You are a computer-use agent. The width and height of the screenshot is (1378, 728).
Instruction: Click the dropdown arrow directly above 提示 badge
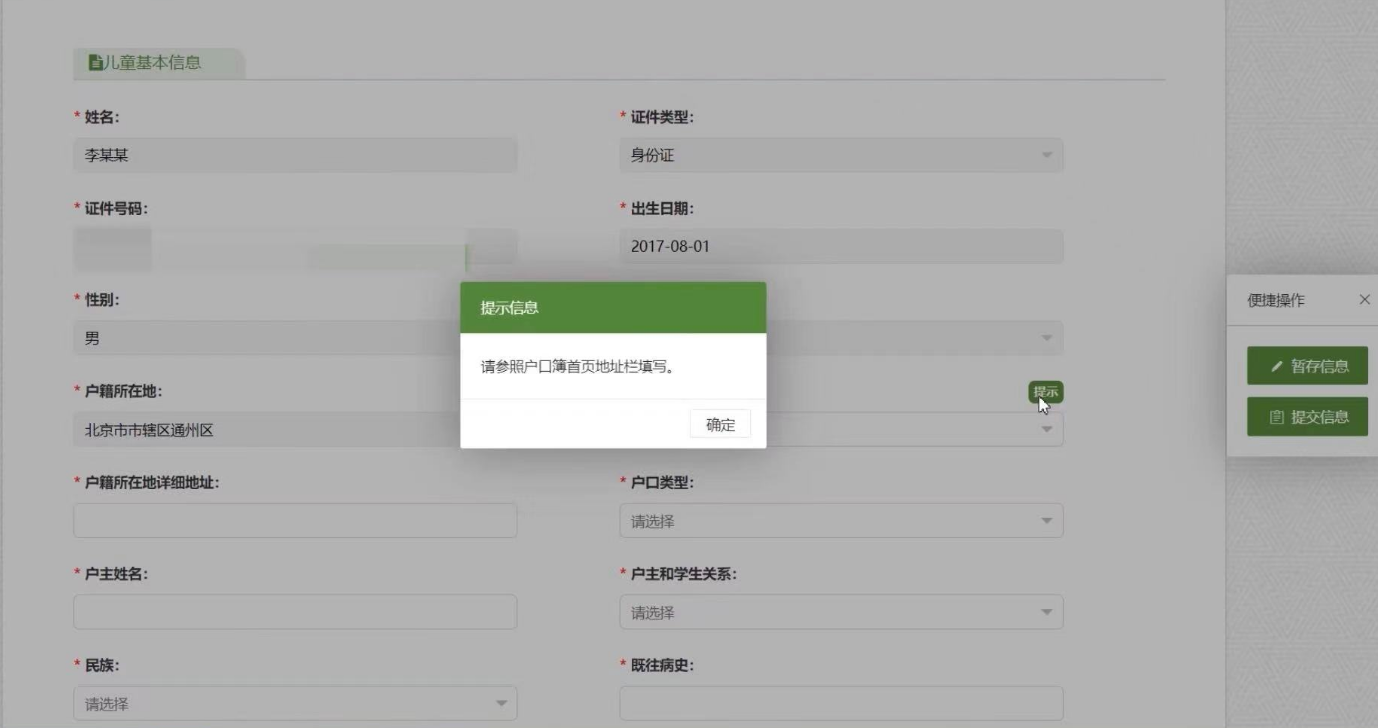1046,338
